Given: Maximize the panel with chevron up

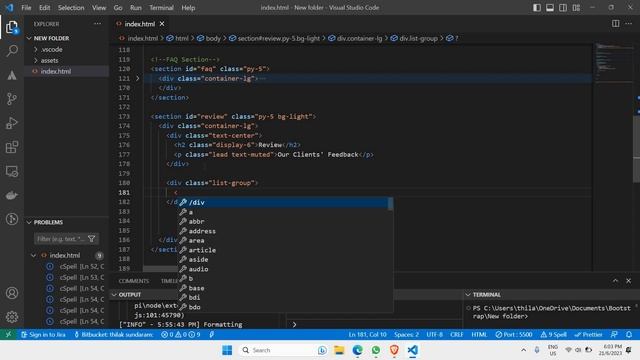Looking at the screenshot, I should (x=616, y=281).
